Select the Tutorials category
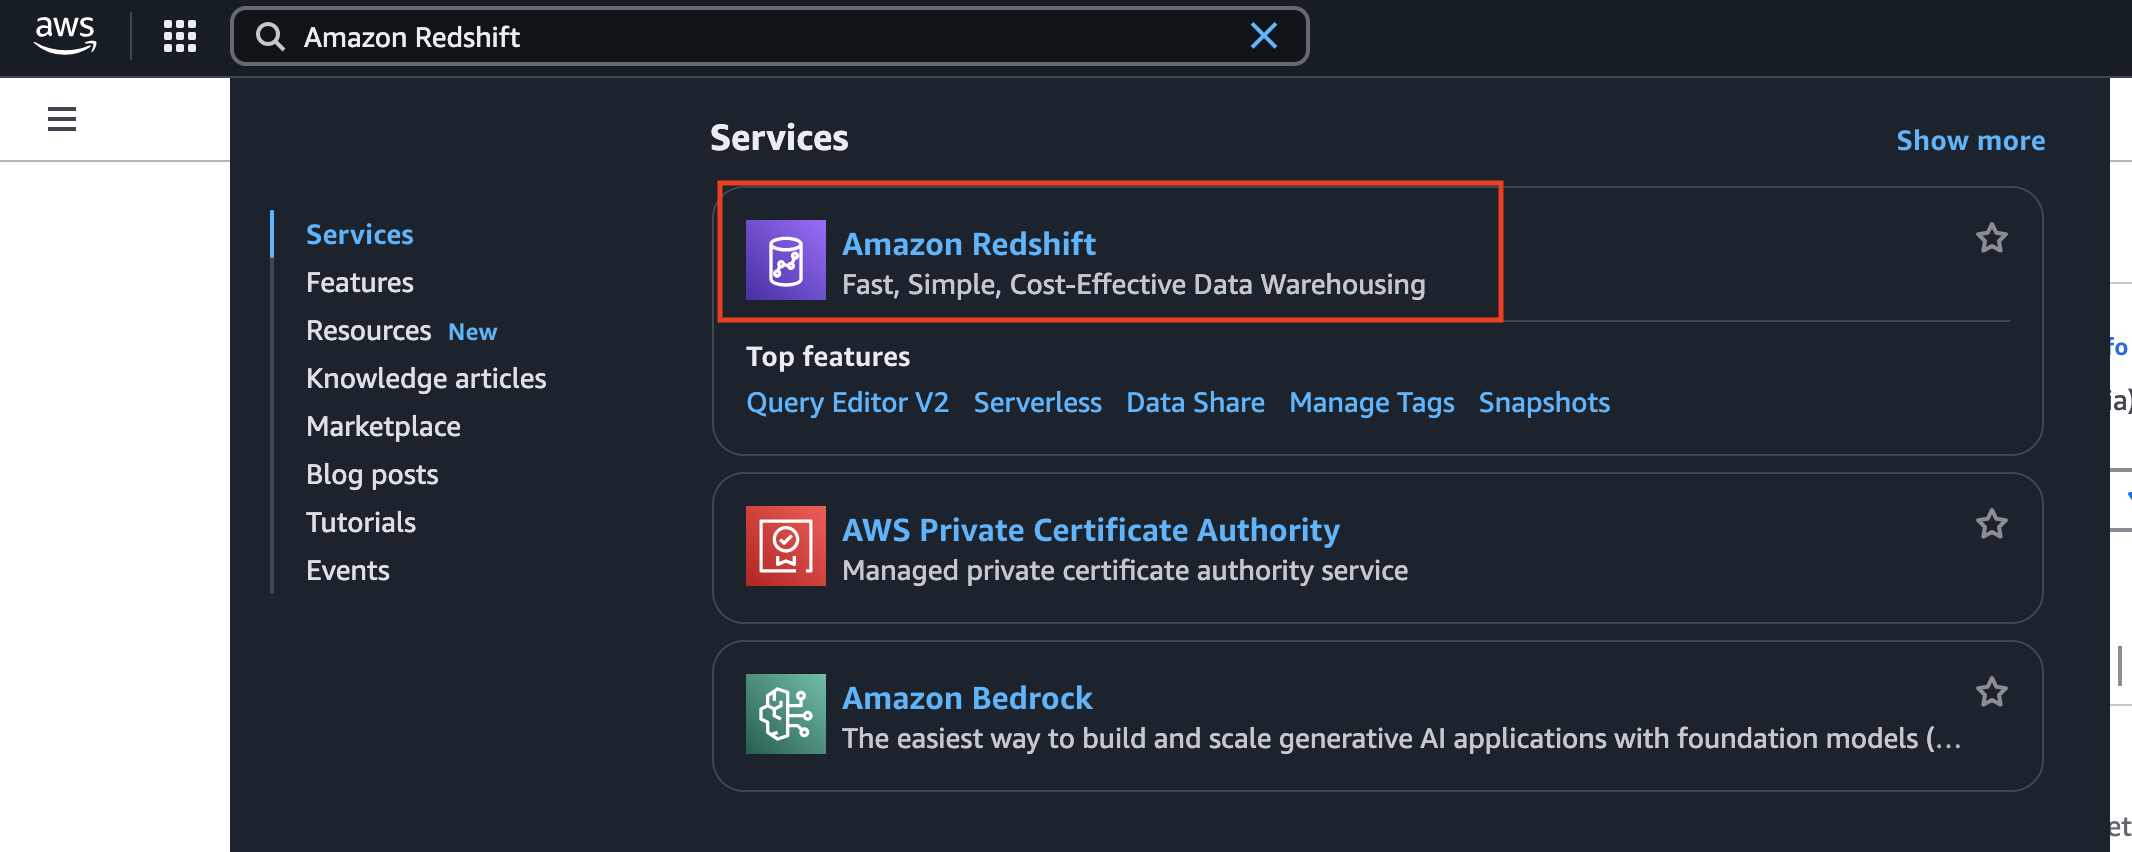Viewport: 2132px width, 852px height. click(361, 522)
